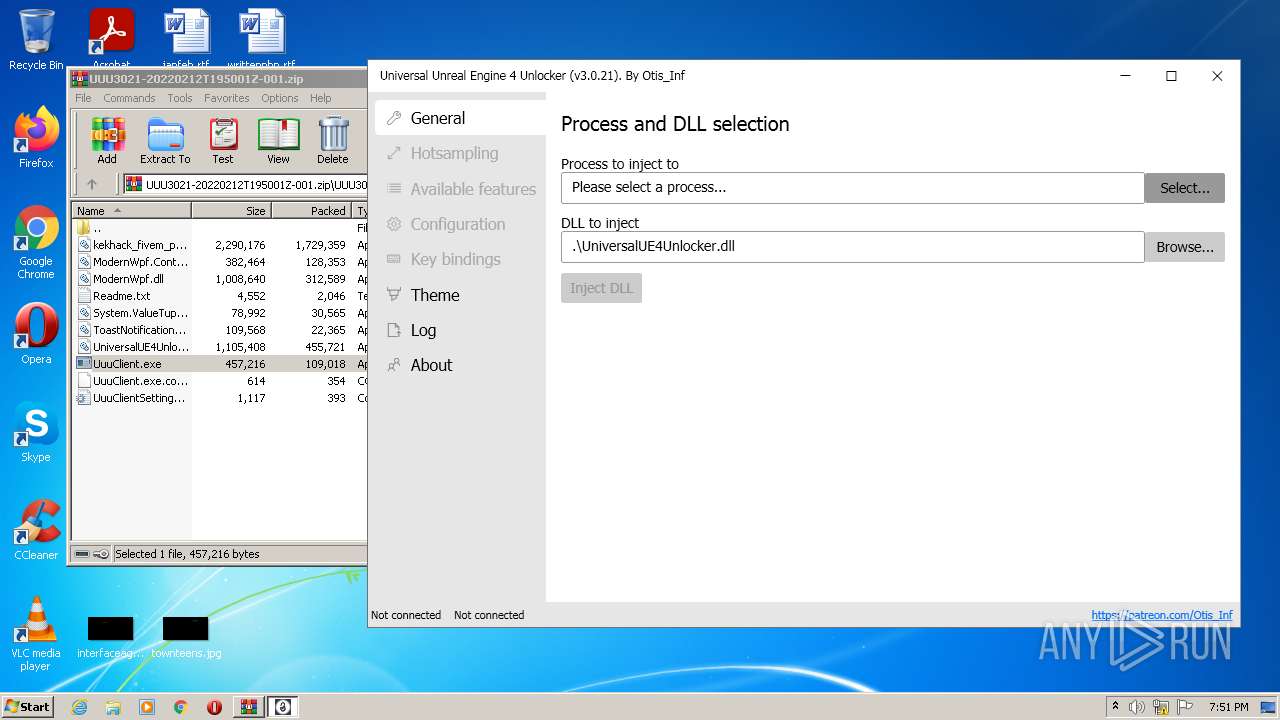
Task: Click the wrench icon next to General
Action: pos(394,118)
